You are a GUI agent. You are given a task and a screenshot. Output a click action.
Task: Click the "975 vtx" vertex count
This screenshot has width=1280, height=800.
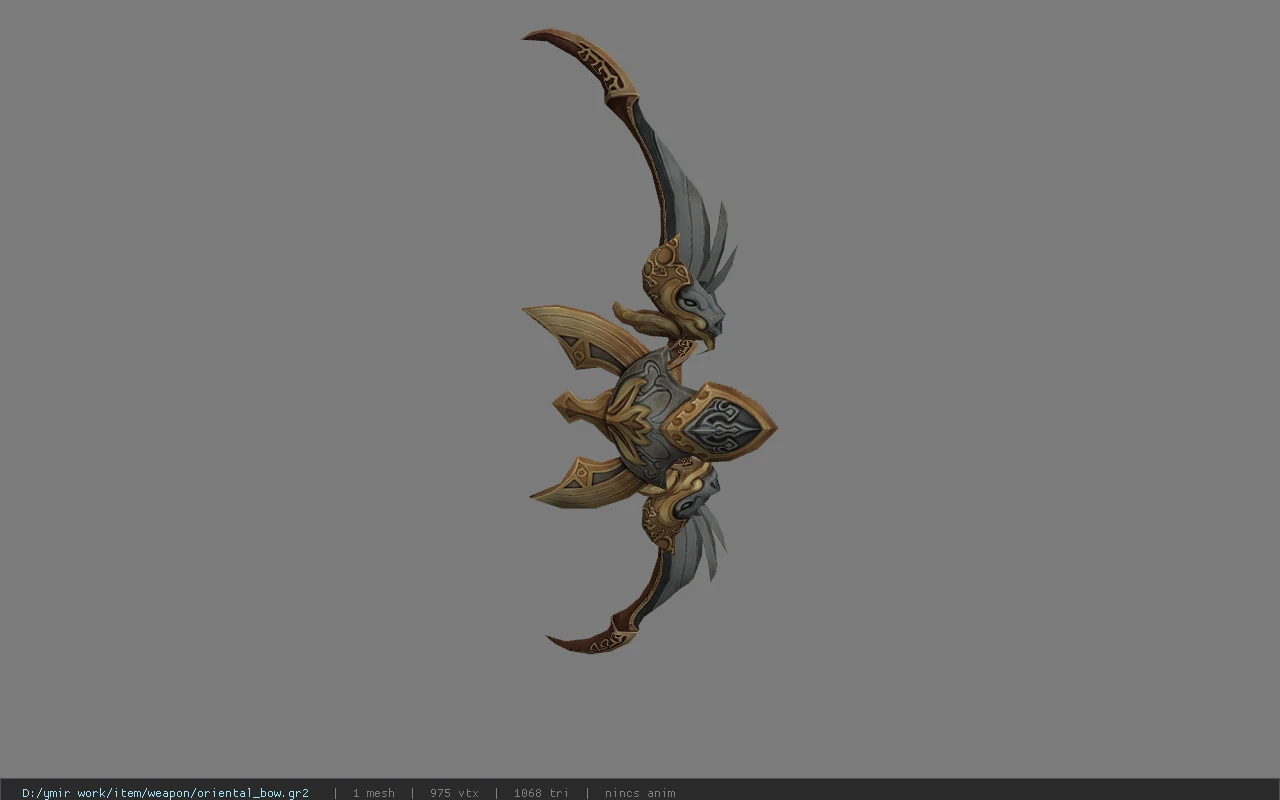[x=454, y=793]
